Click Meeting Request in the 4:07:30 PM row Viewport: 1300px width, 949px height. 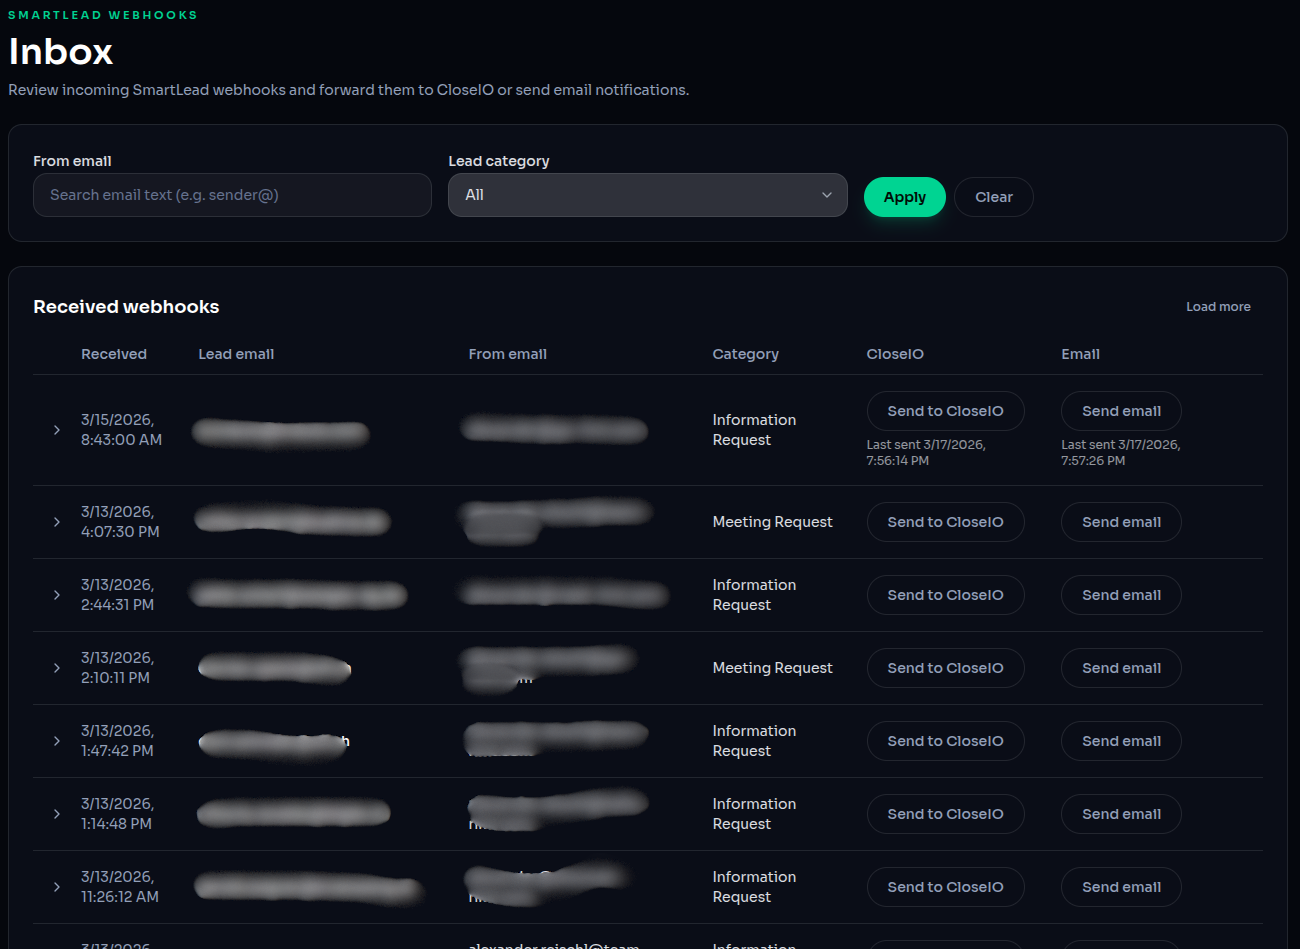[772, 522]
